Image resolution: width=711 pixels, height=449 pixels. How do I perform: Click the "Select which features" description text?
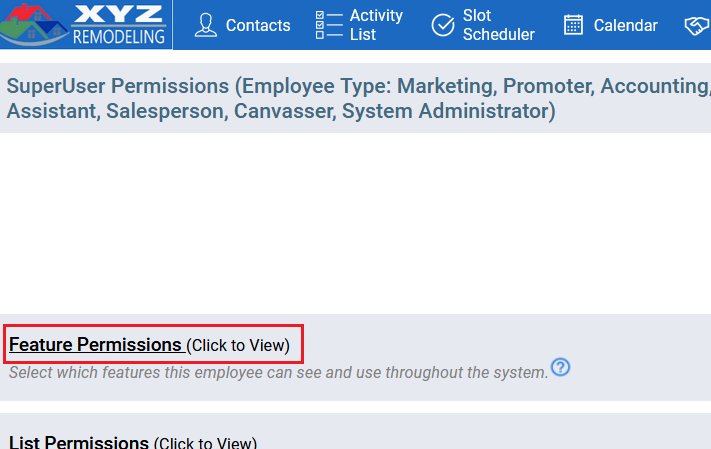coord(279,373)
